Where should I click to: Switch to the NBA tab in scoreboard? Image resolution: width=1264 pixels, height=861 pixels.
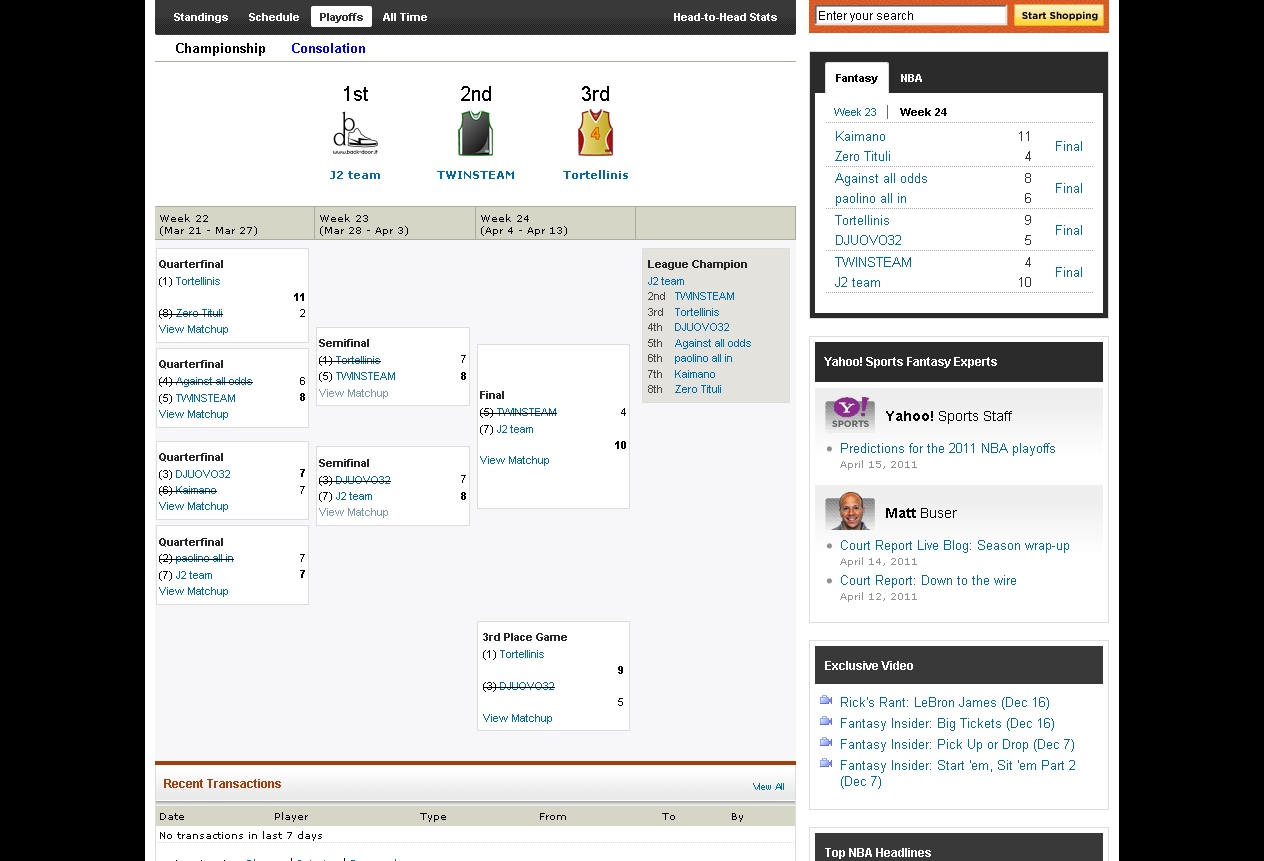(x=911, y=78)
